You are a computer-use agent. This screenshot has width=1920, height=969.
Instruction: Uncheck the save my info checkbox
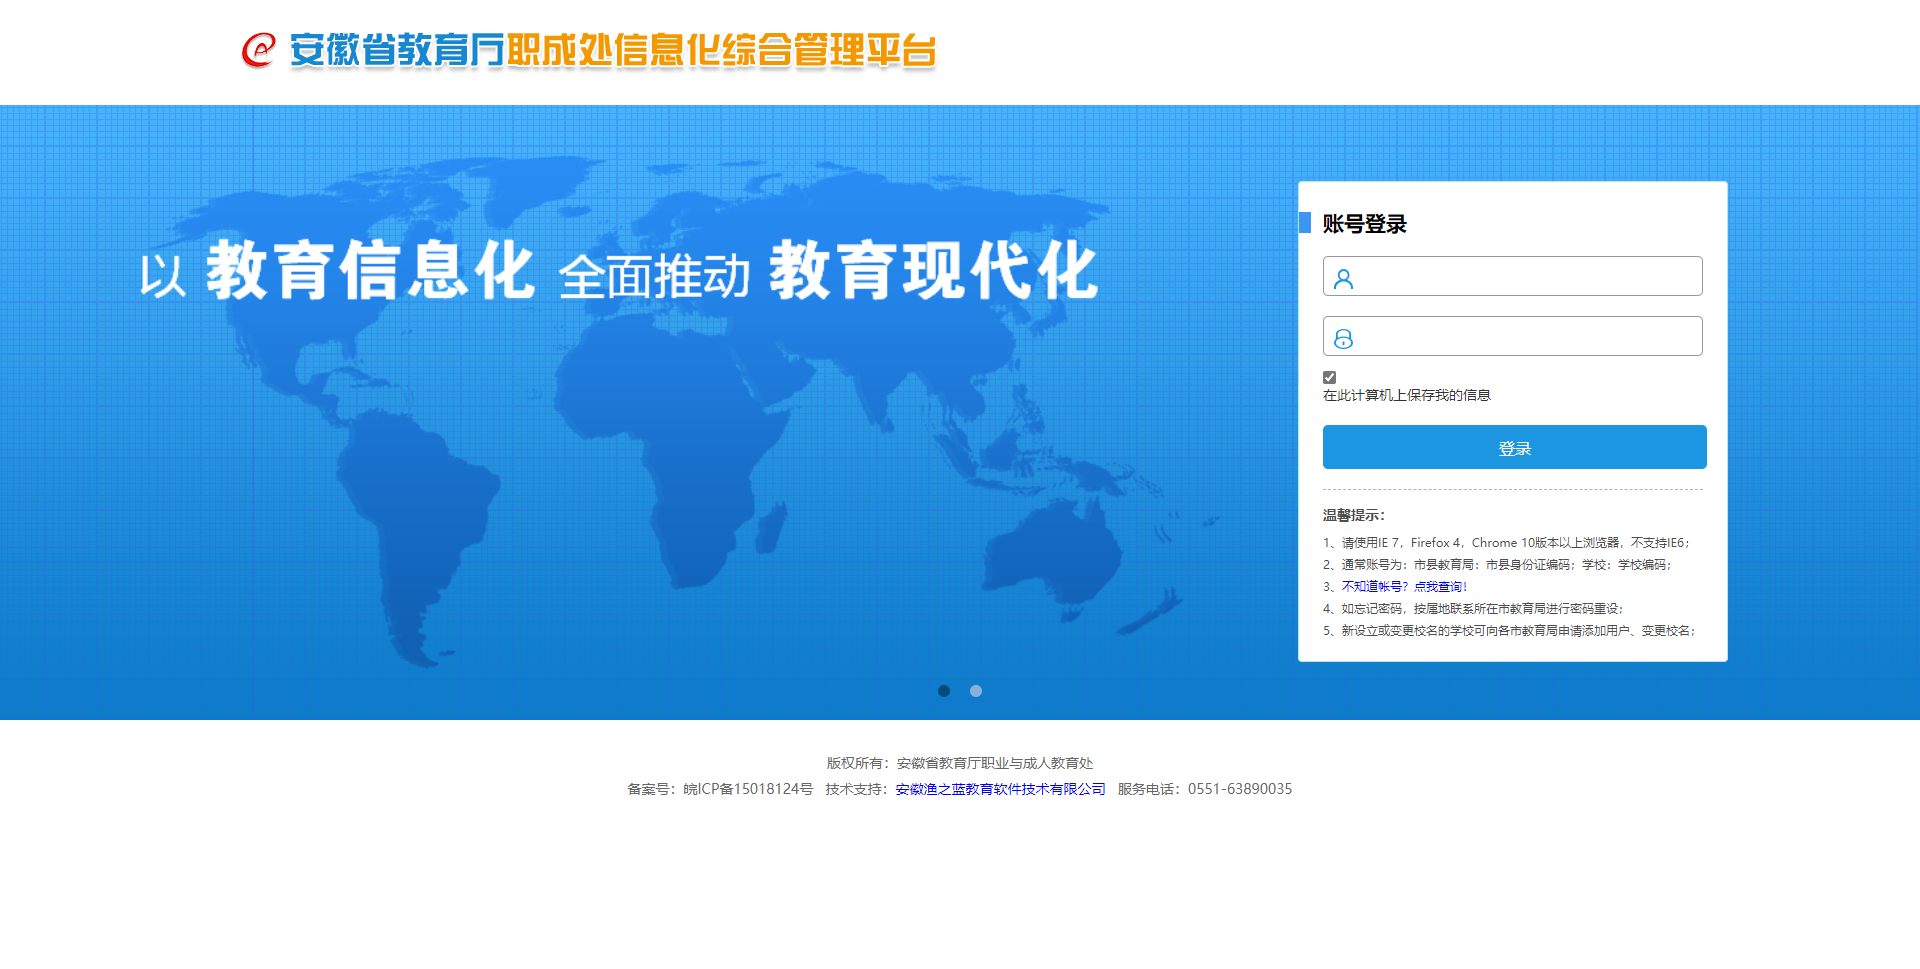(1329, 377)
